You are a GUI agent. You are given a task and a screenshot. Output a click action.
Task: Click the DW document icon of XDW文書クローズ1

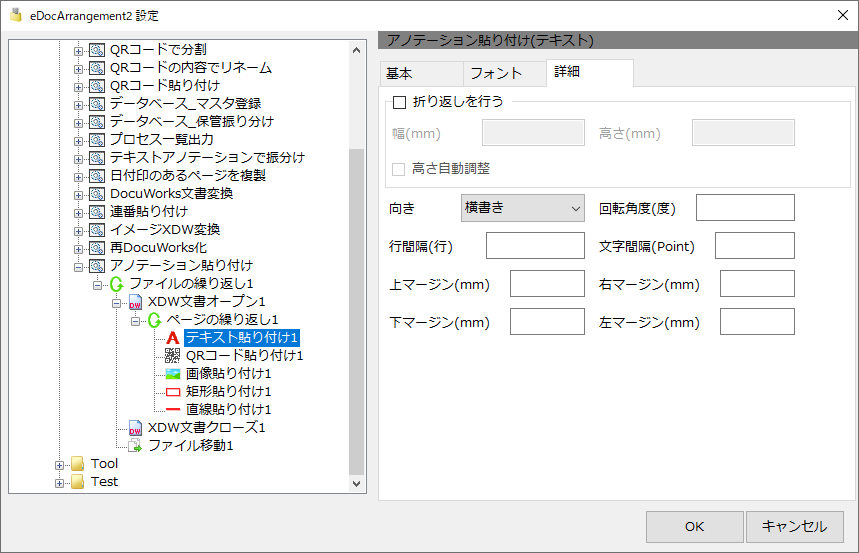[135, 428]
